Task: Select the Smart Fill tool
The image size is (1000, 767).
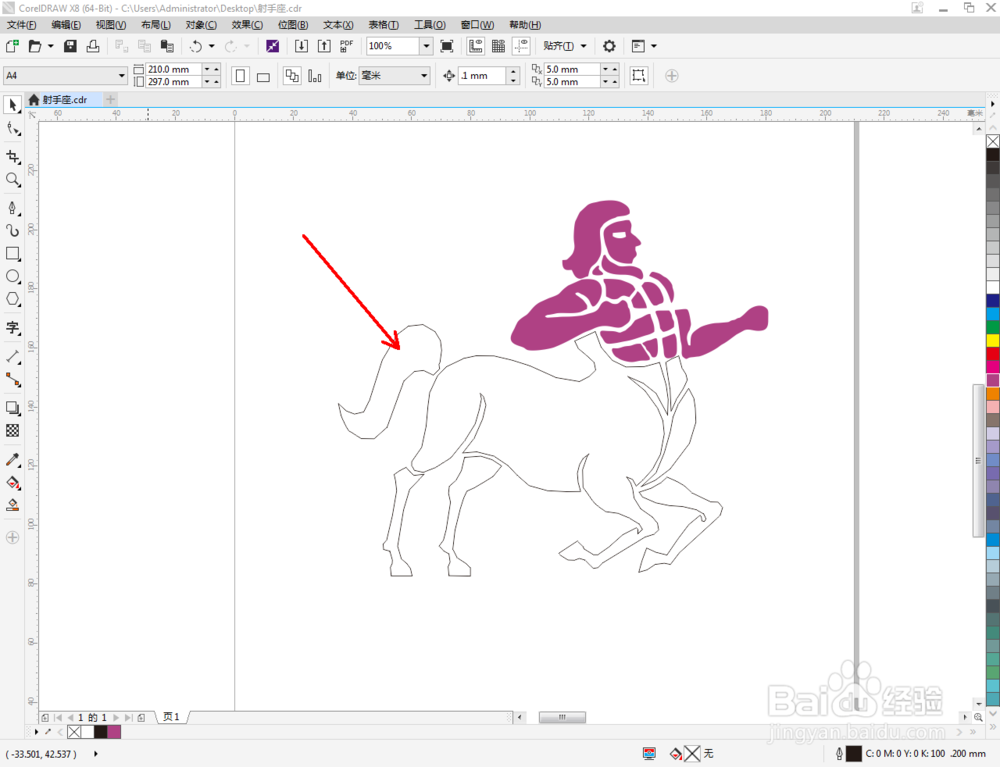Action: 12,506
